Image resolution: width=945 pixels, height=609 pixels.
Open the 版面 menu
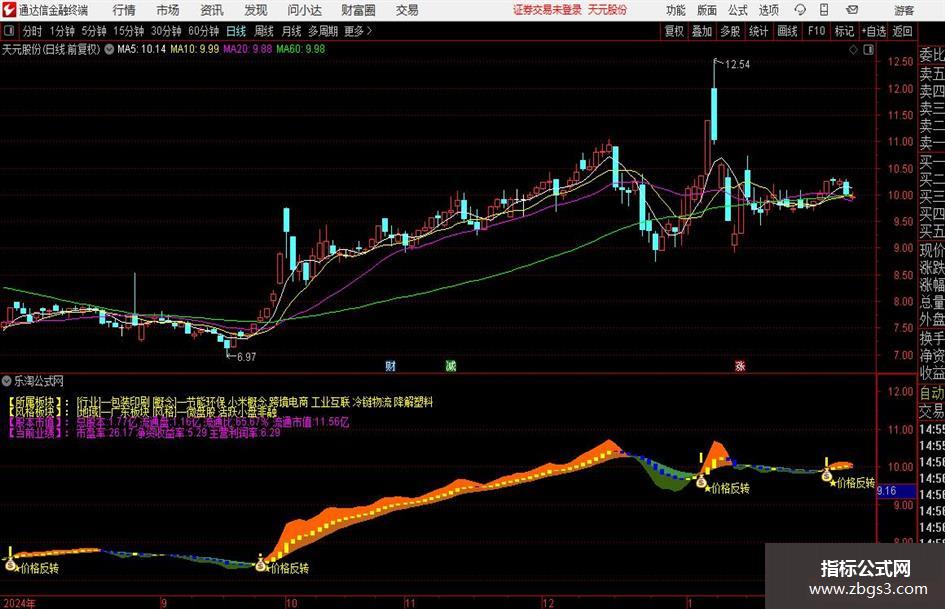tap(706, 10)
